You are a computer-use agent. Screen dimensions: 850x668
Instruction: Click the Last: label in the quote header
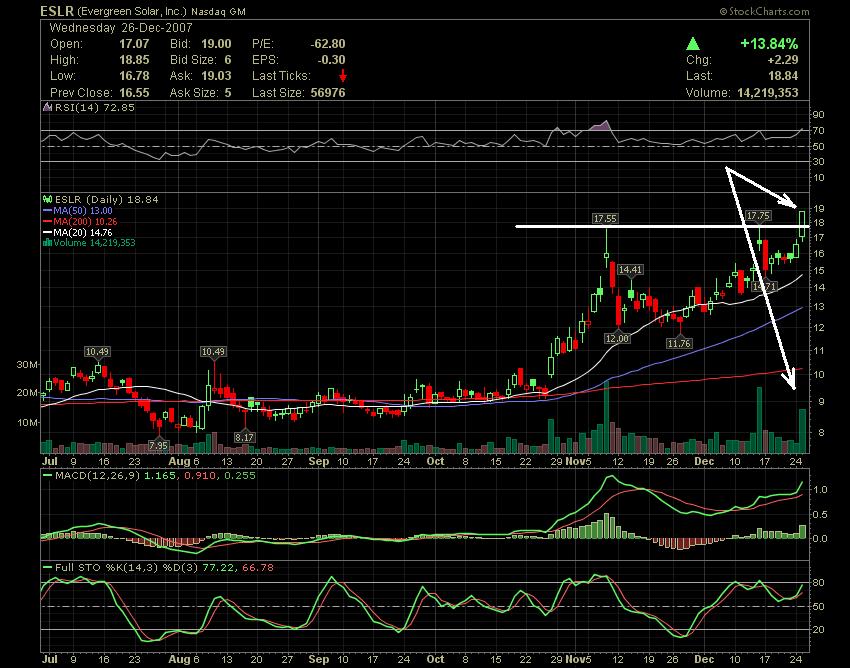pos(699,76)
